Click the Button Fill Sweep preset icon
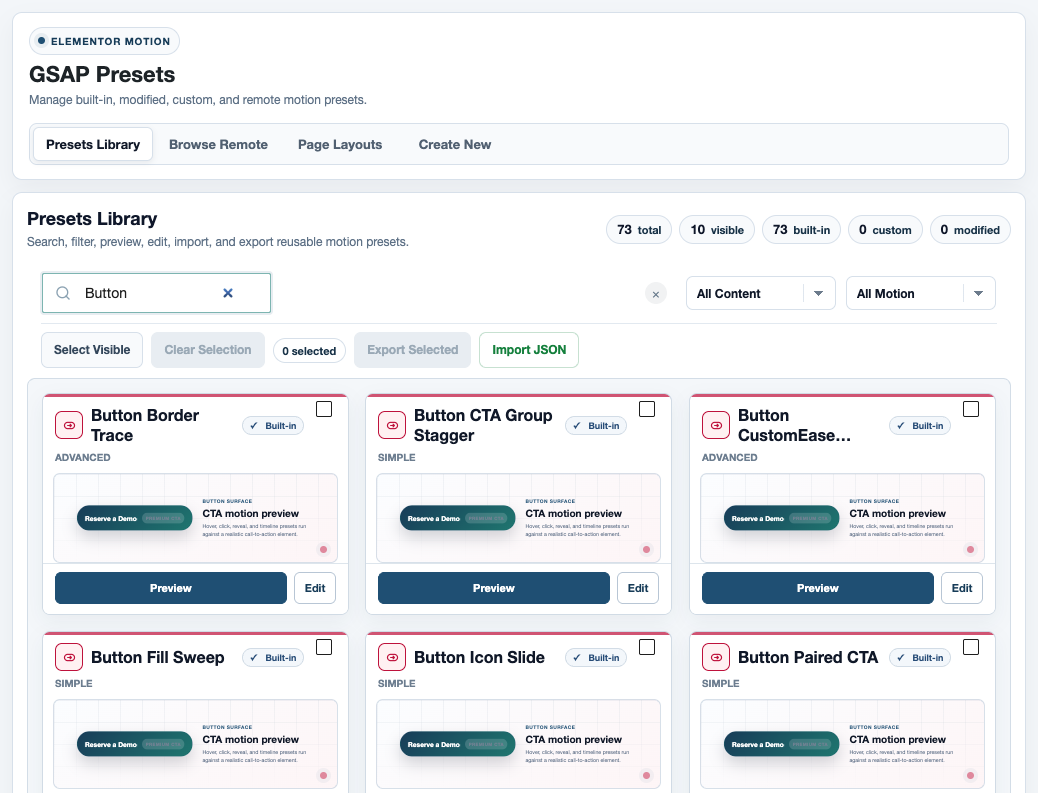Screen dimensions: 1038x793 tap(69, 657)
